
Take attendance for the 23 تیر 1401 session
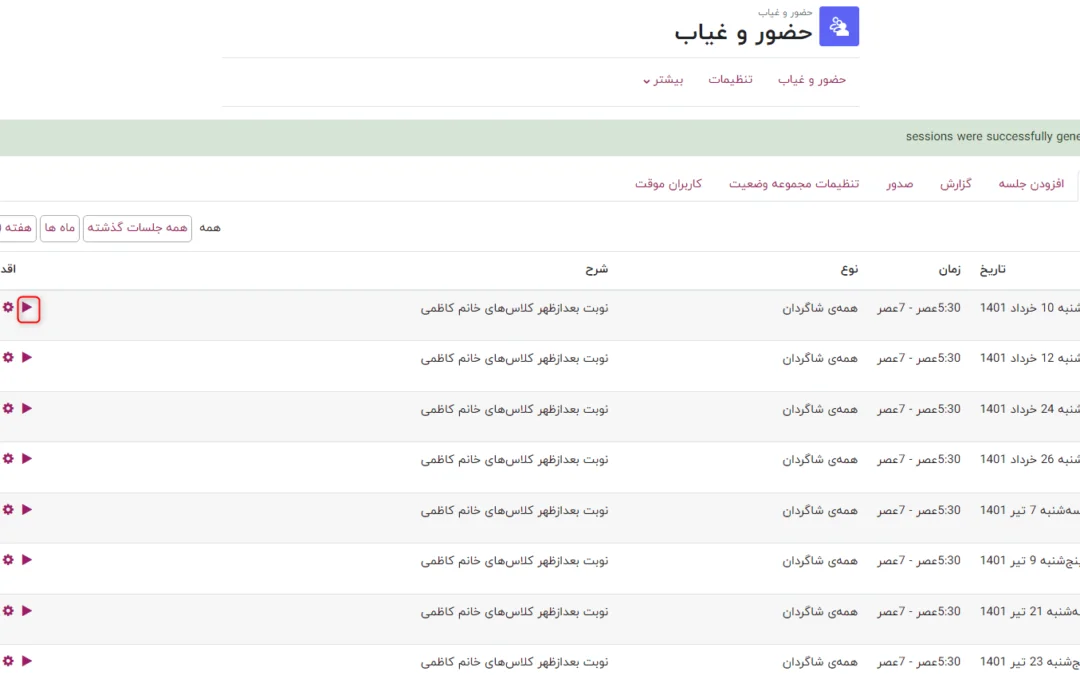coord(27,661)
